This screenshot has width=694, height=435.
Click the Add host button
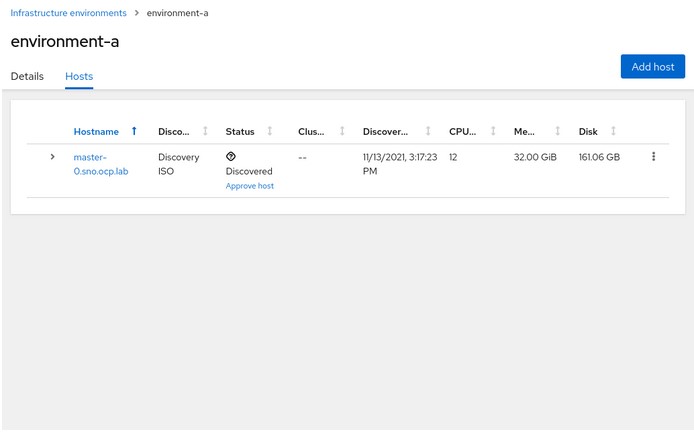point(652,66)
